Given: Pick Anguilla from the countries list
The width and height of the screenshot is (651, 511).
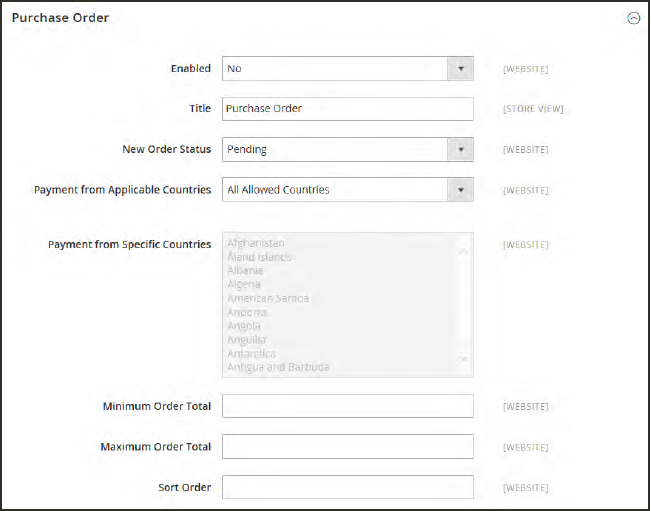Looking at the screenshot, I should (x=246, y=340).
